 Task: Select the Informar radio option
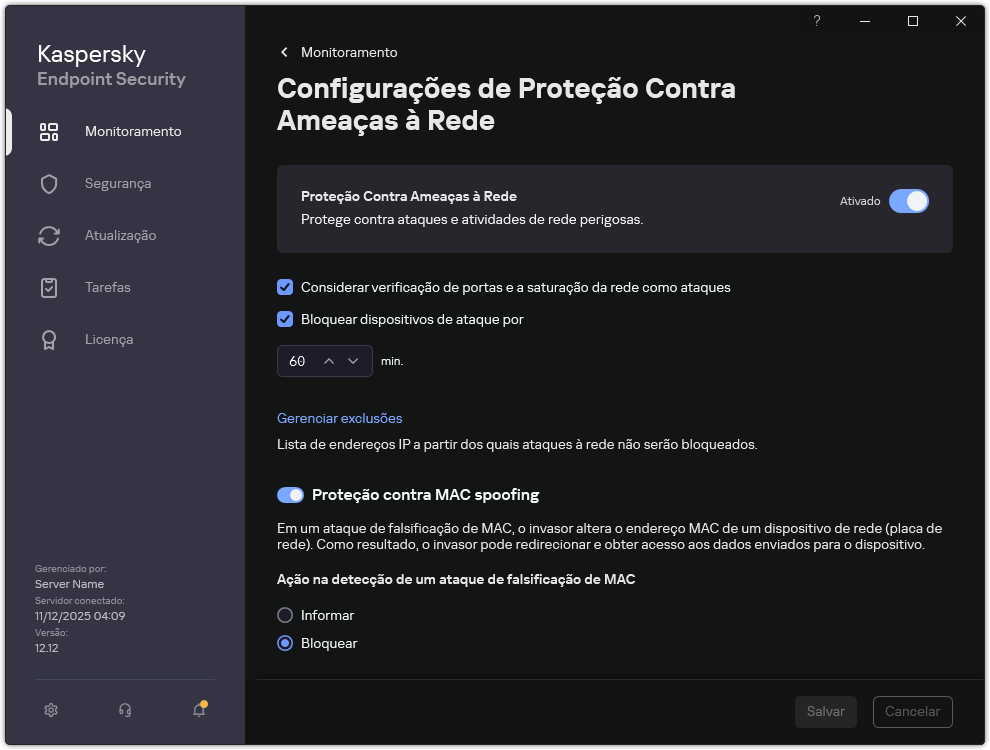coord(285,615)
